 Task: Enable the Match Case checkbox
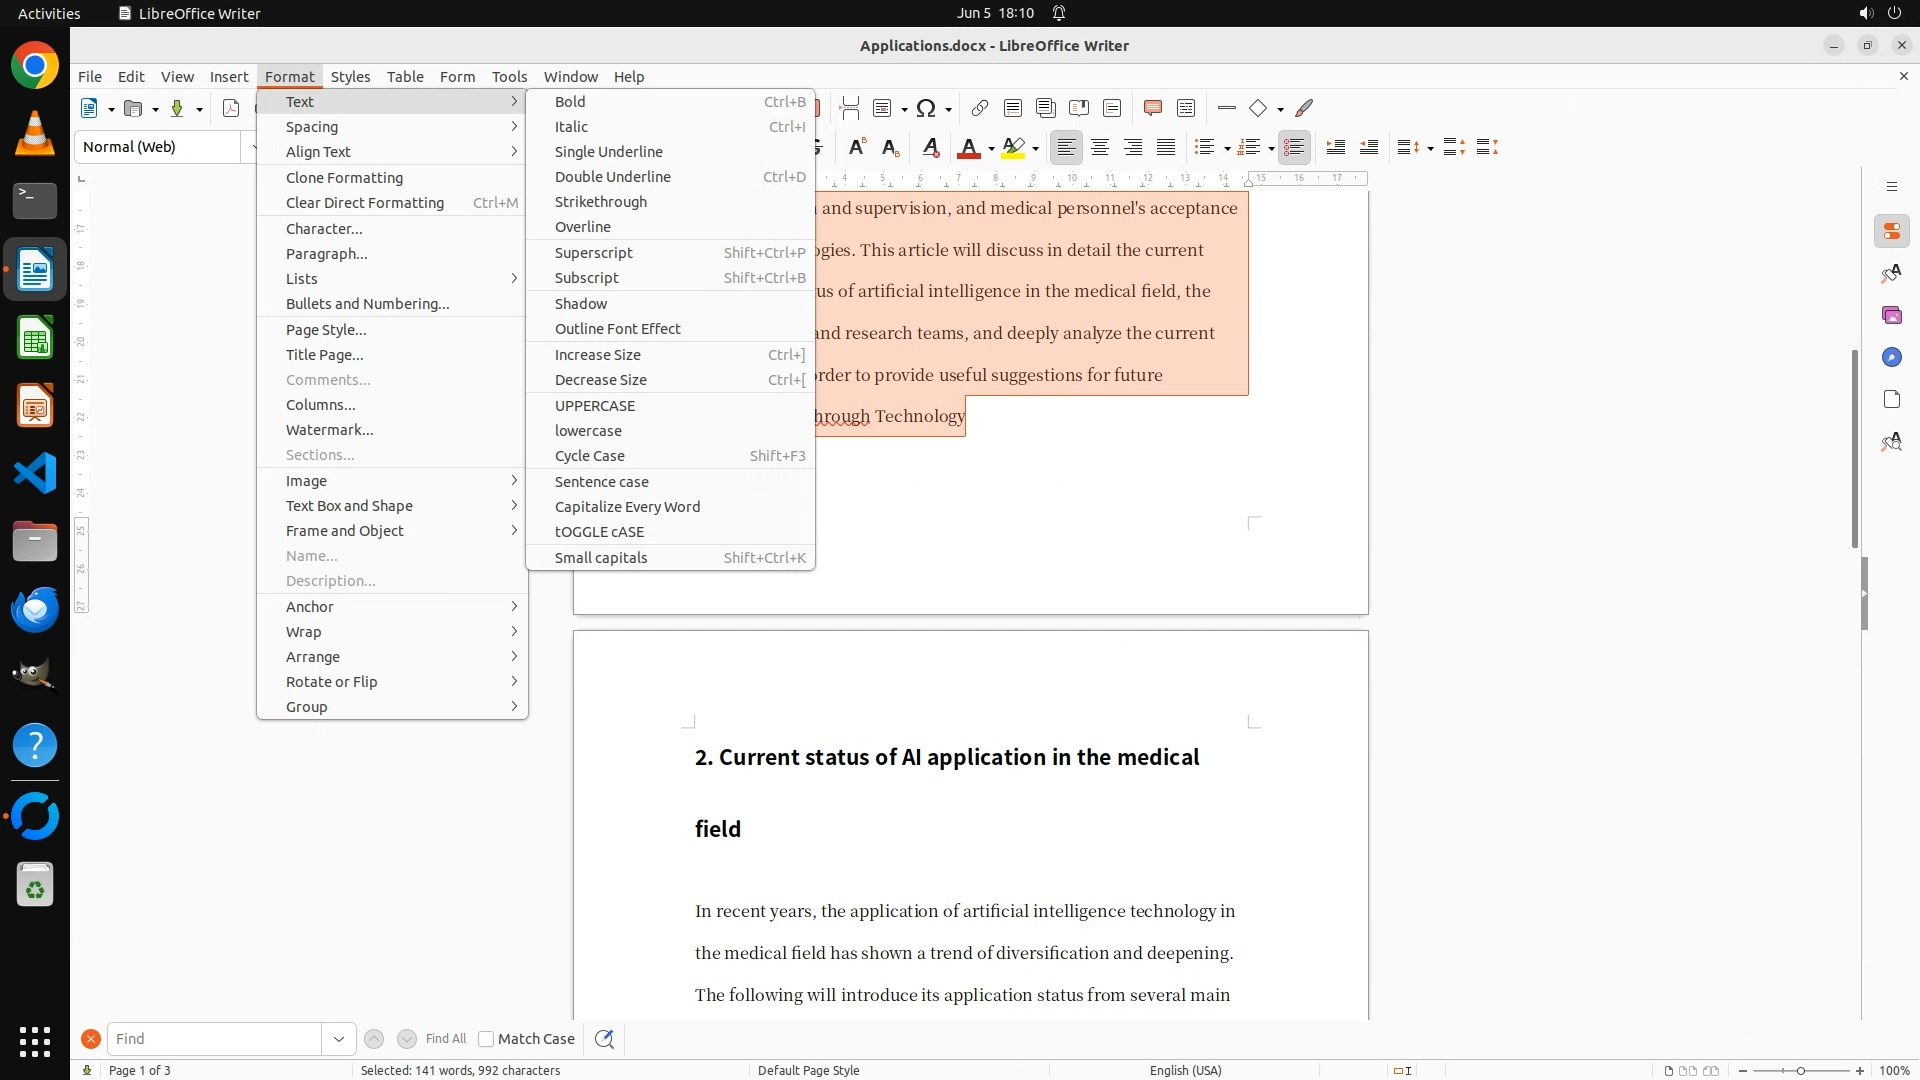click(x=486, y=1039)
